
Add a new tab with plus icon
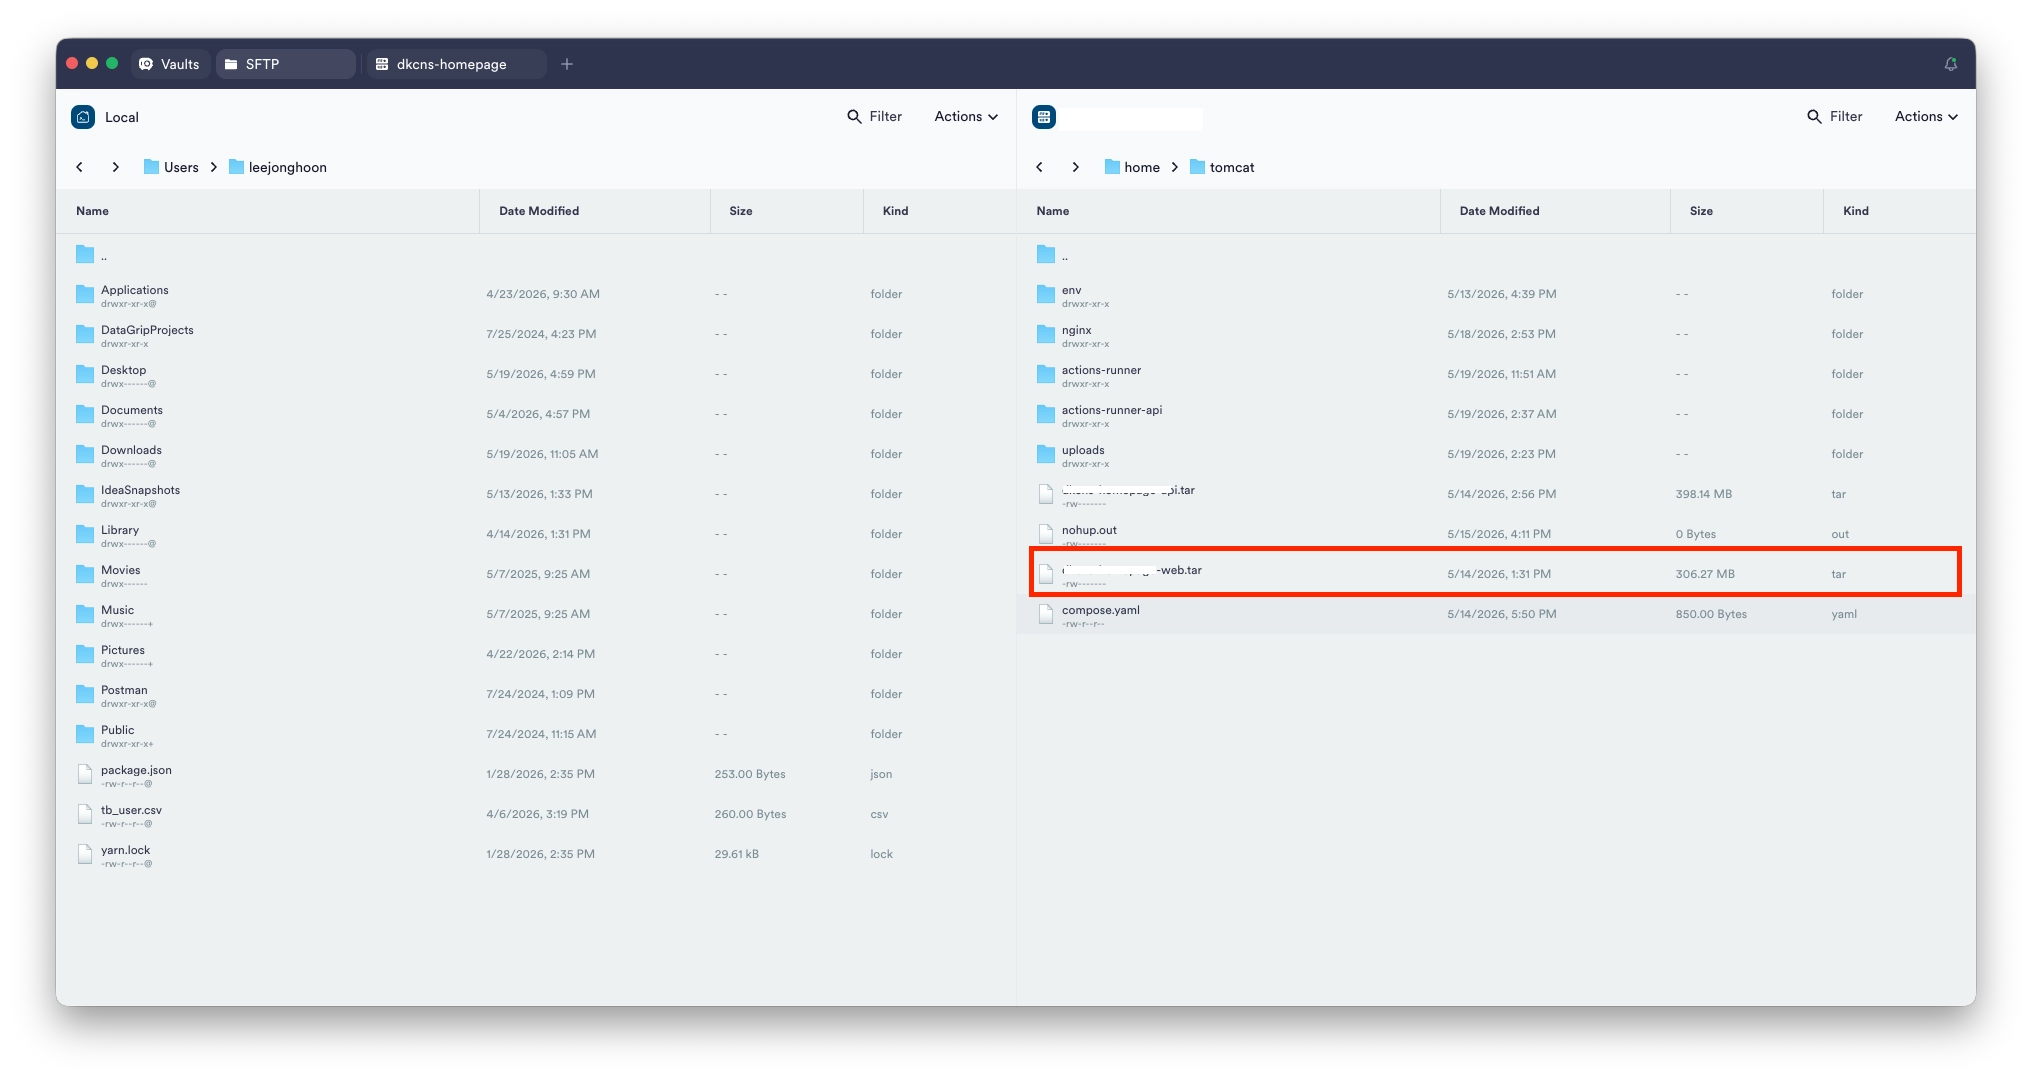[567, 64]
